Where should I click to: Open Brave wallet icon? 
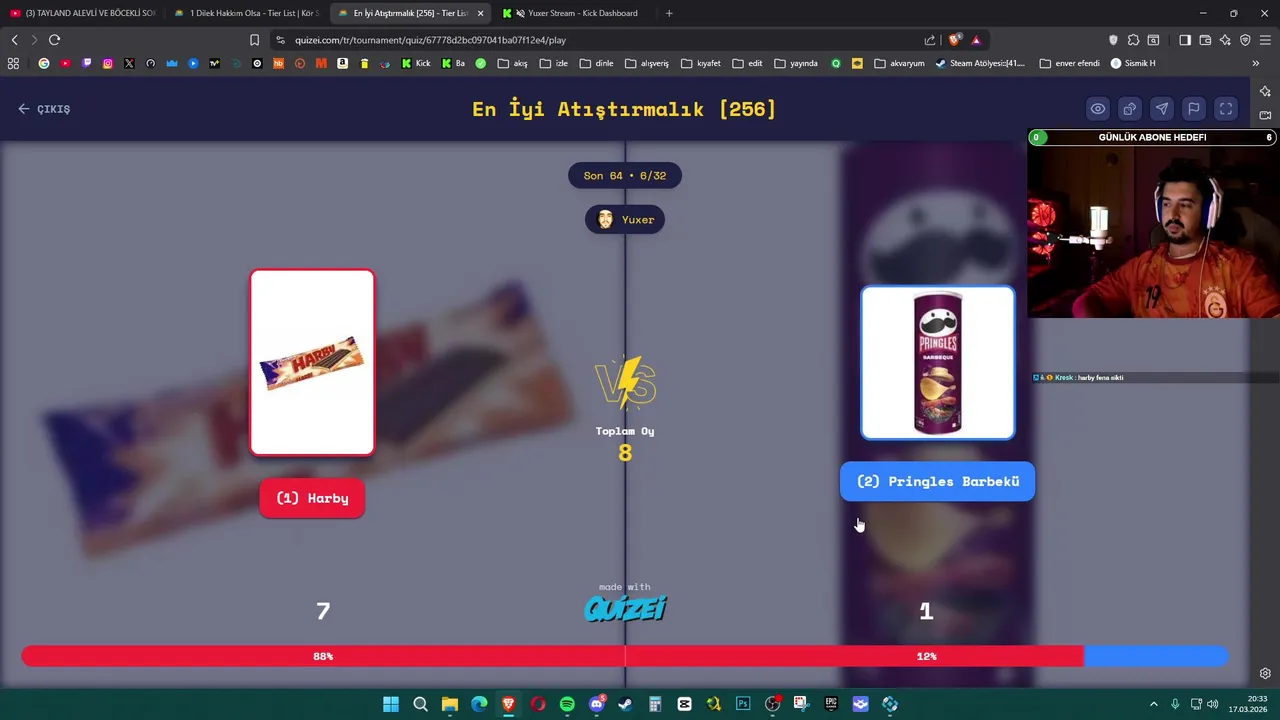tap(1205, 40)
